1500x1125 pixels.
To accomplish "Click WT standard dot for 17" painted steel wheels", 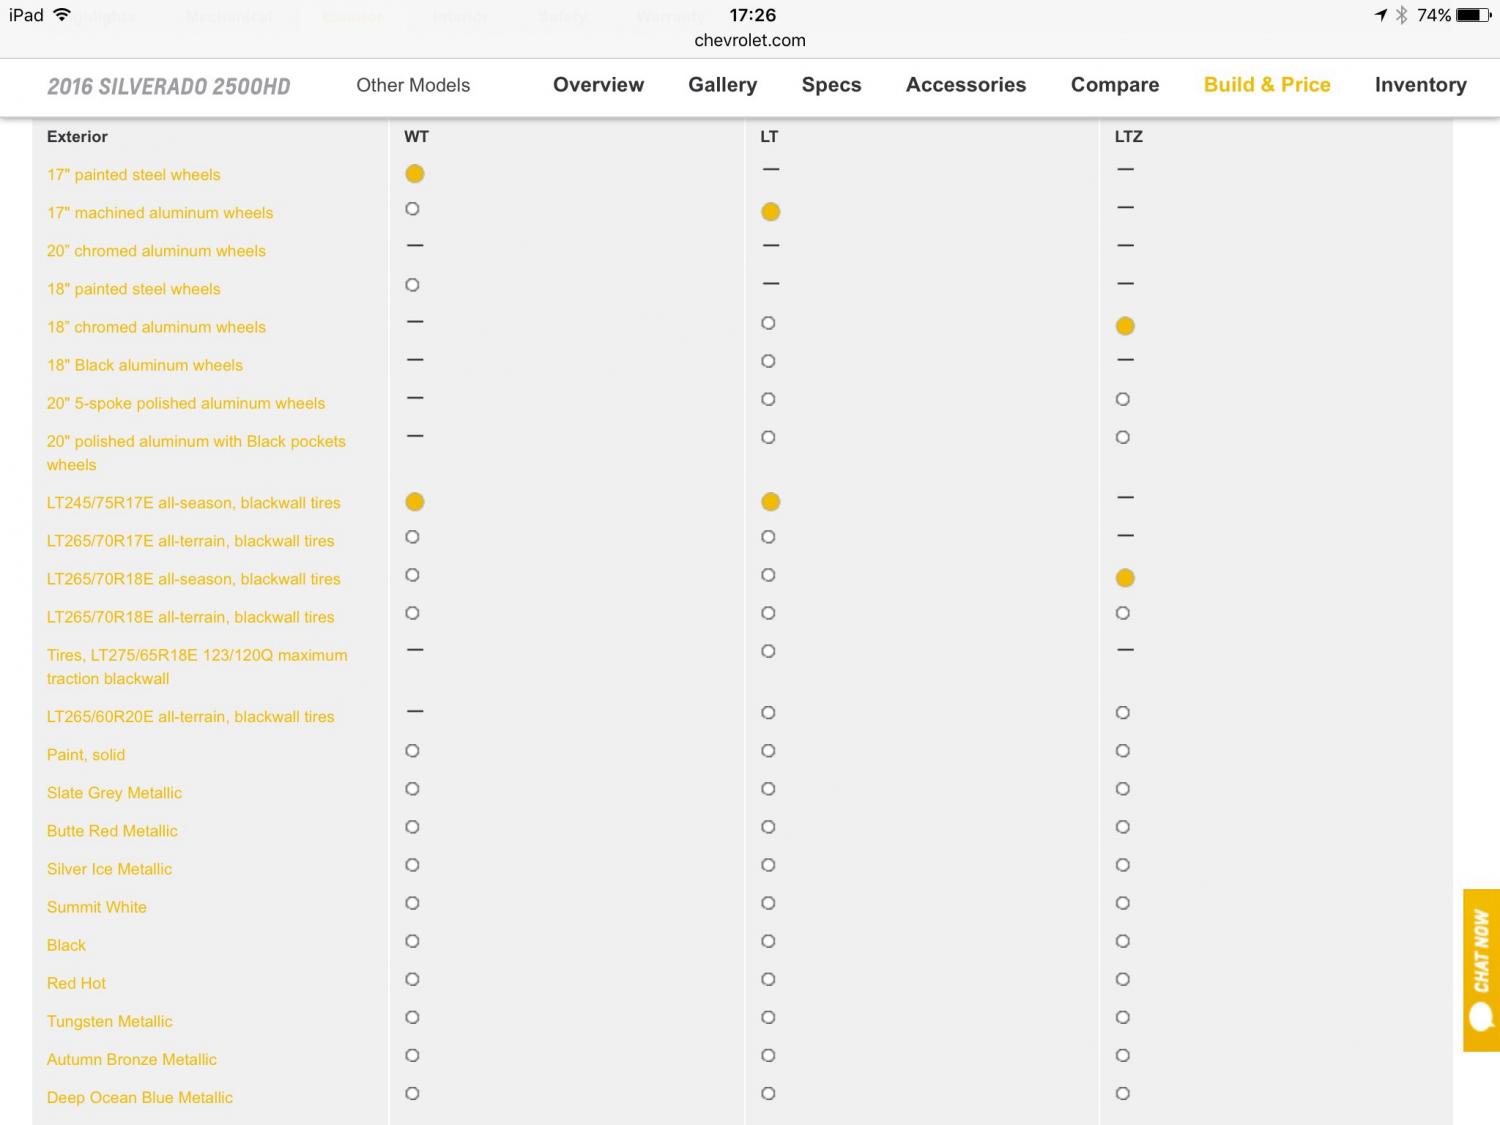I will (415, 174).
